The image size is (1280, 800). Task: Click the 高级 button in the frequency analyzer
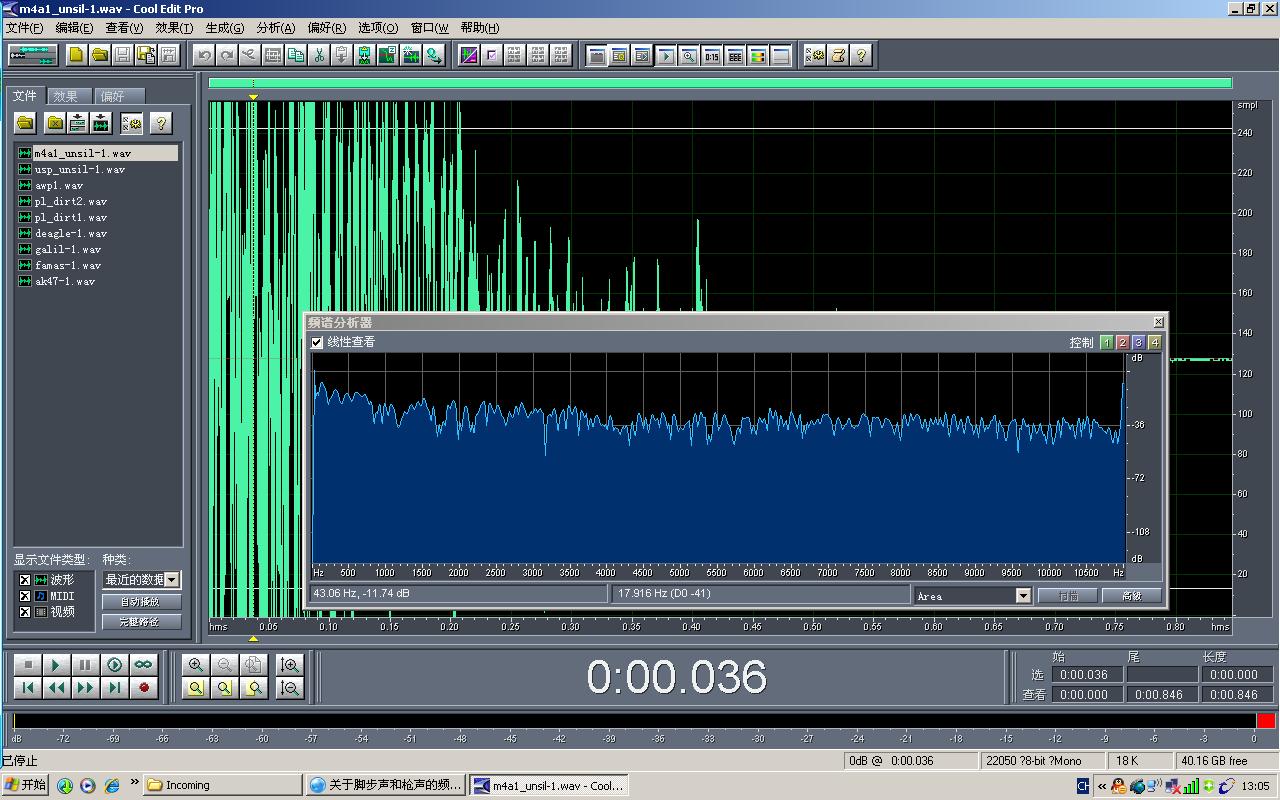point(1130,596)
